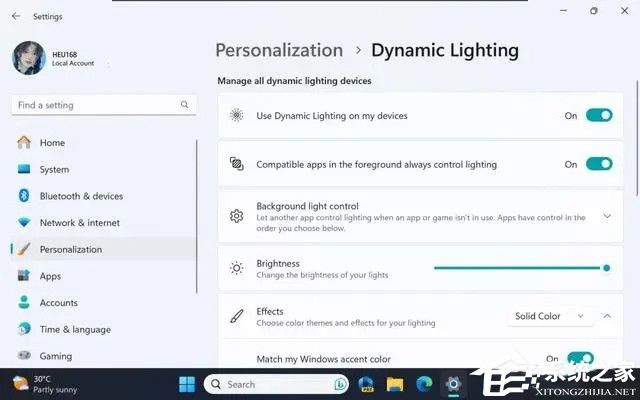640x400 pixels.
Task: Expand the Background light control section
Action: click(x=607, y=216)
